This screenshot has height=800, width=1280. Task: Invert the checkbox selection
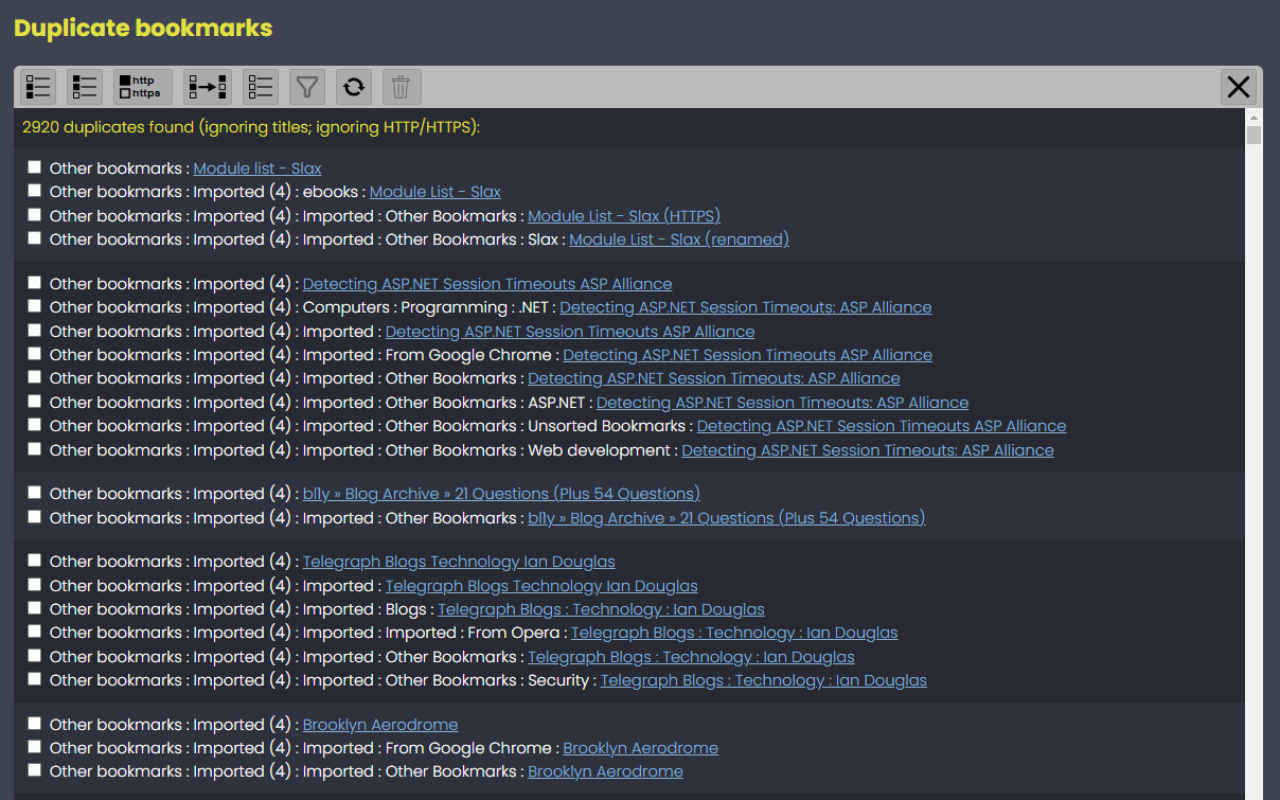point(208,87)
